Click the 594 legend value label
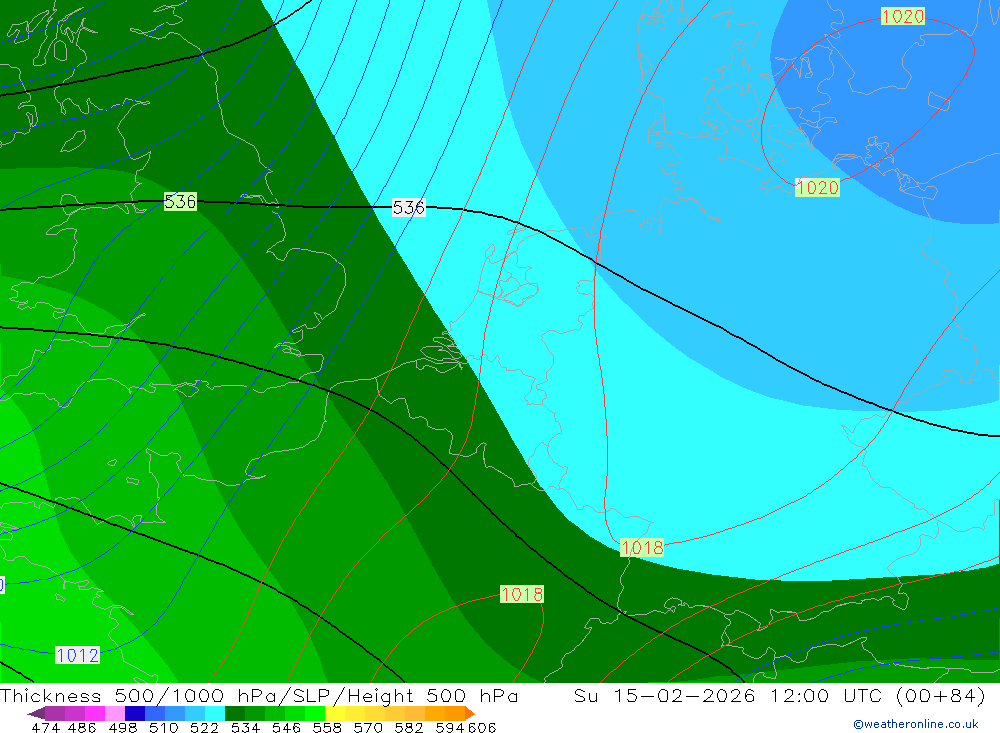The height and width of the screenshot is (733, 1000). [x=450, y=727]
